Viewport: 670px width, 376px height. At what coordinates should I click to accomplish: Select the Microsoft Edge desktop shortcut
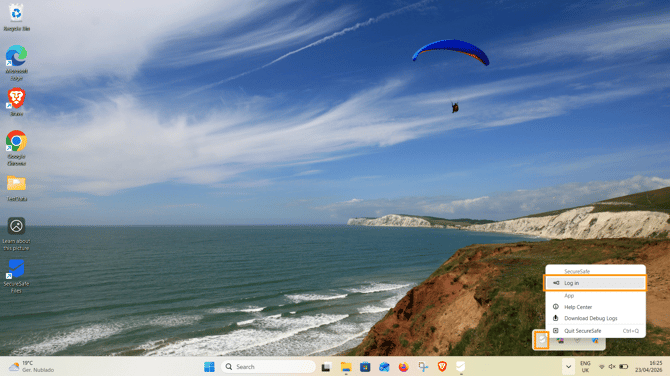[16, 62]
